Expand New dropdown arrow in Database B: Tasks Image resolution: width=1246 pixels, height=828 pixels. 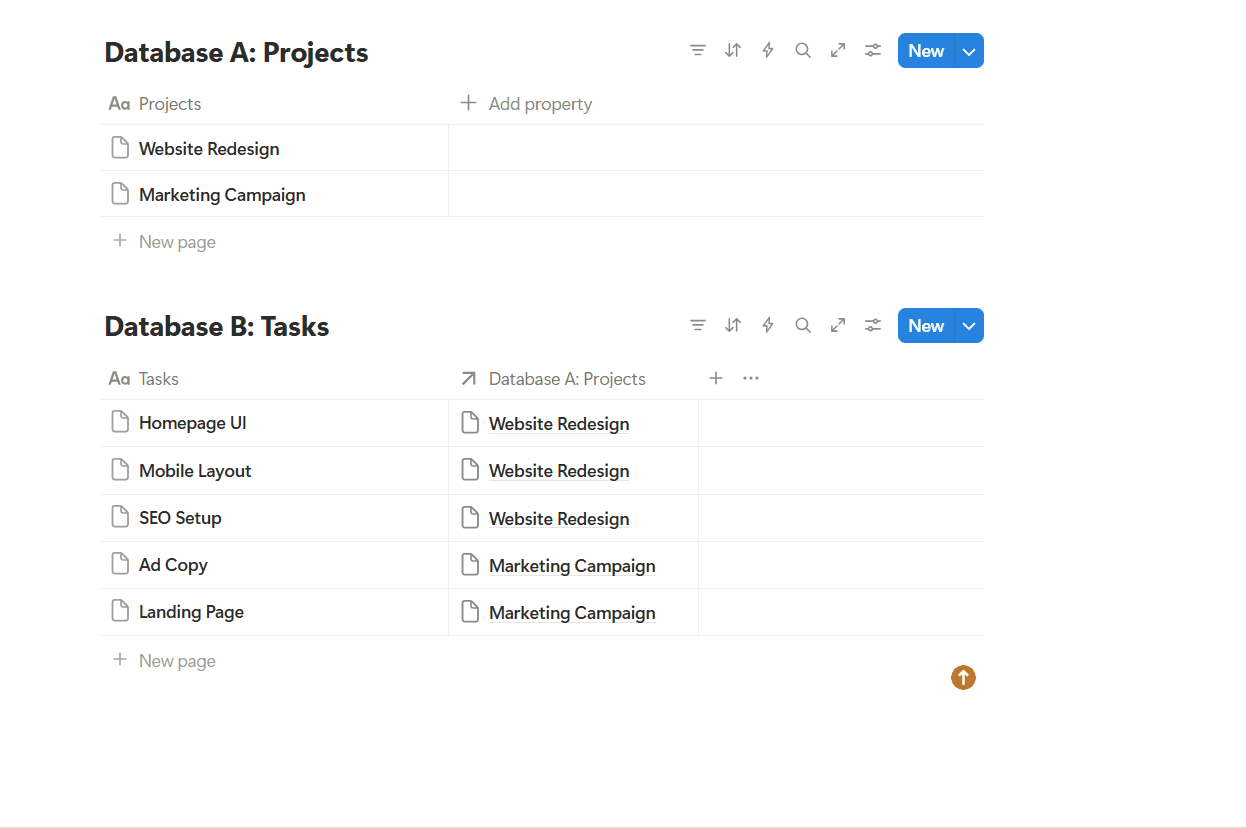pos(969,325)
